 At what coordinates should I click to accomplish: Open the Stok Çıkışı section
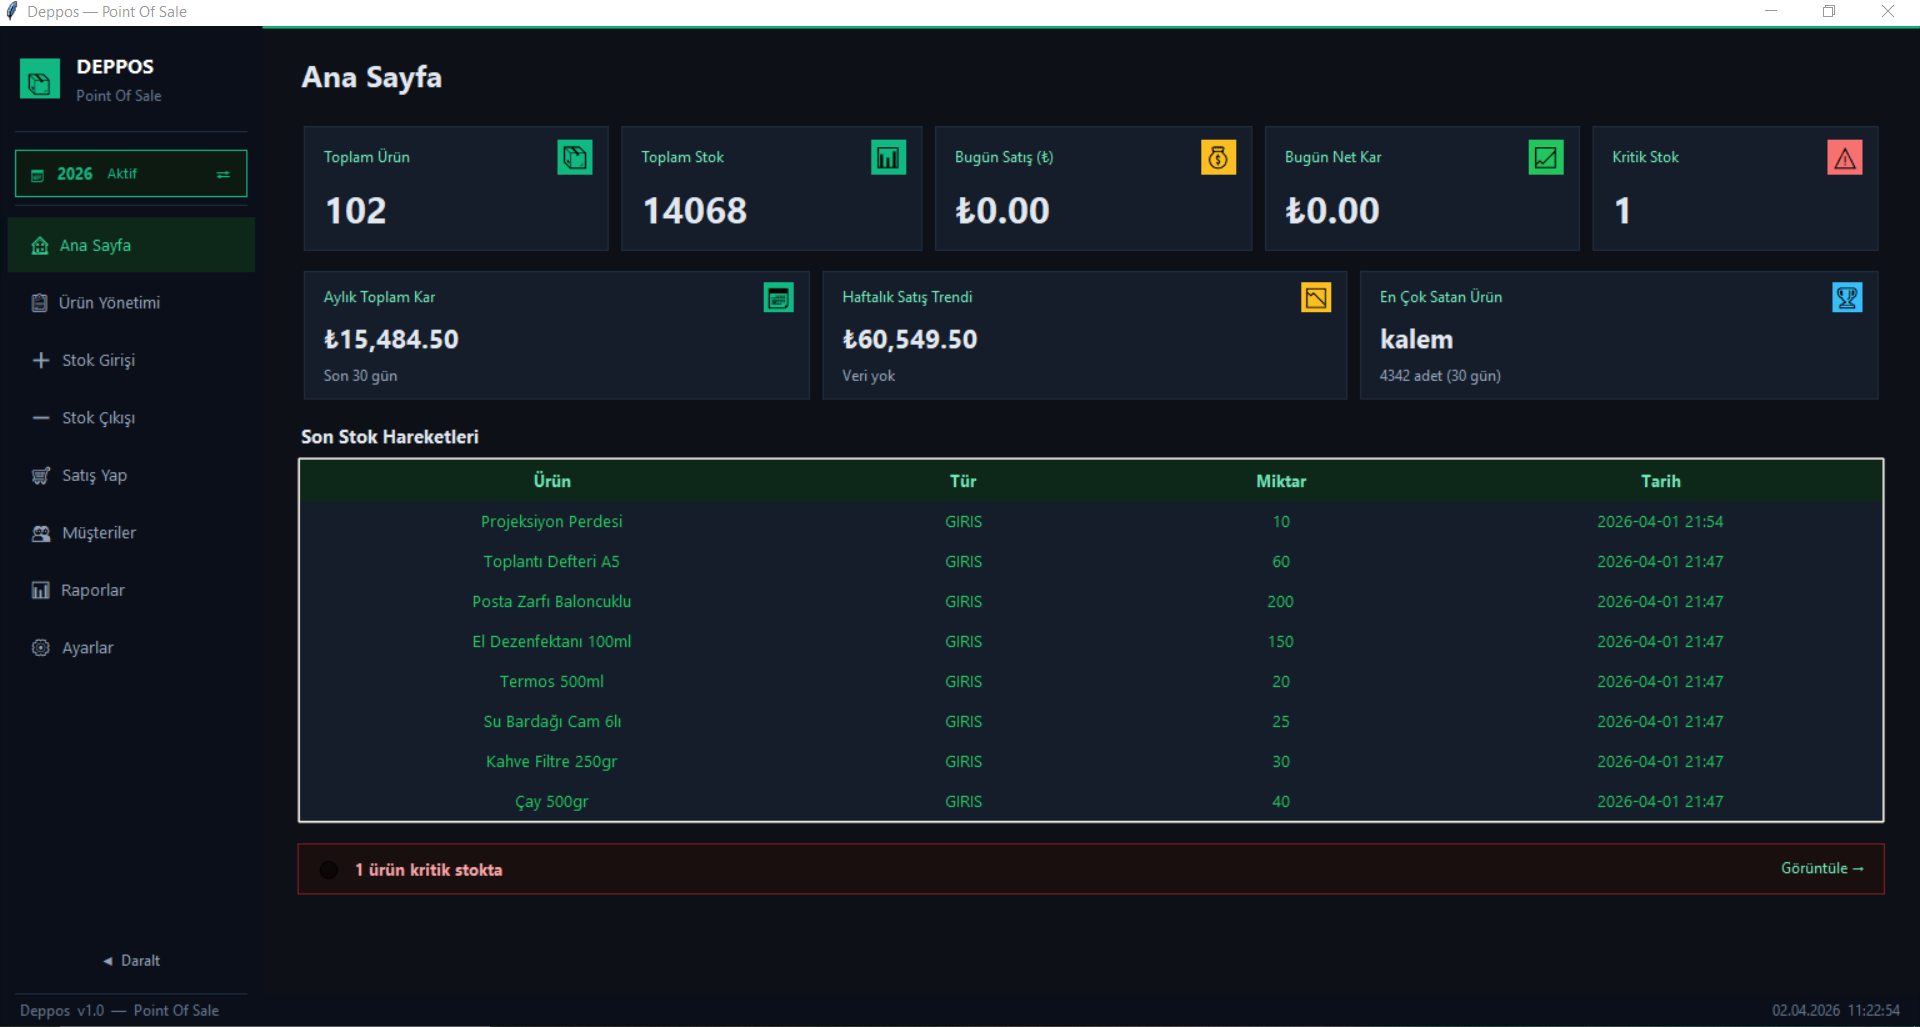click(98, 418)
